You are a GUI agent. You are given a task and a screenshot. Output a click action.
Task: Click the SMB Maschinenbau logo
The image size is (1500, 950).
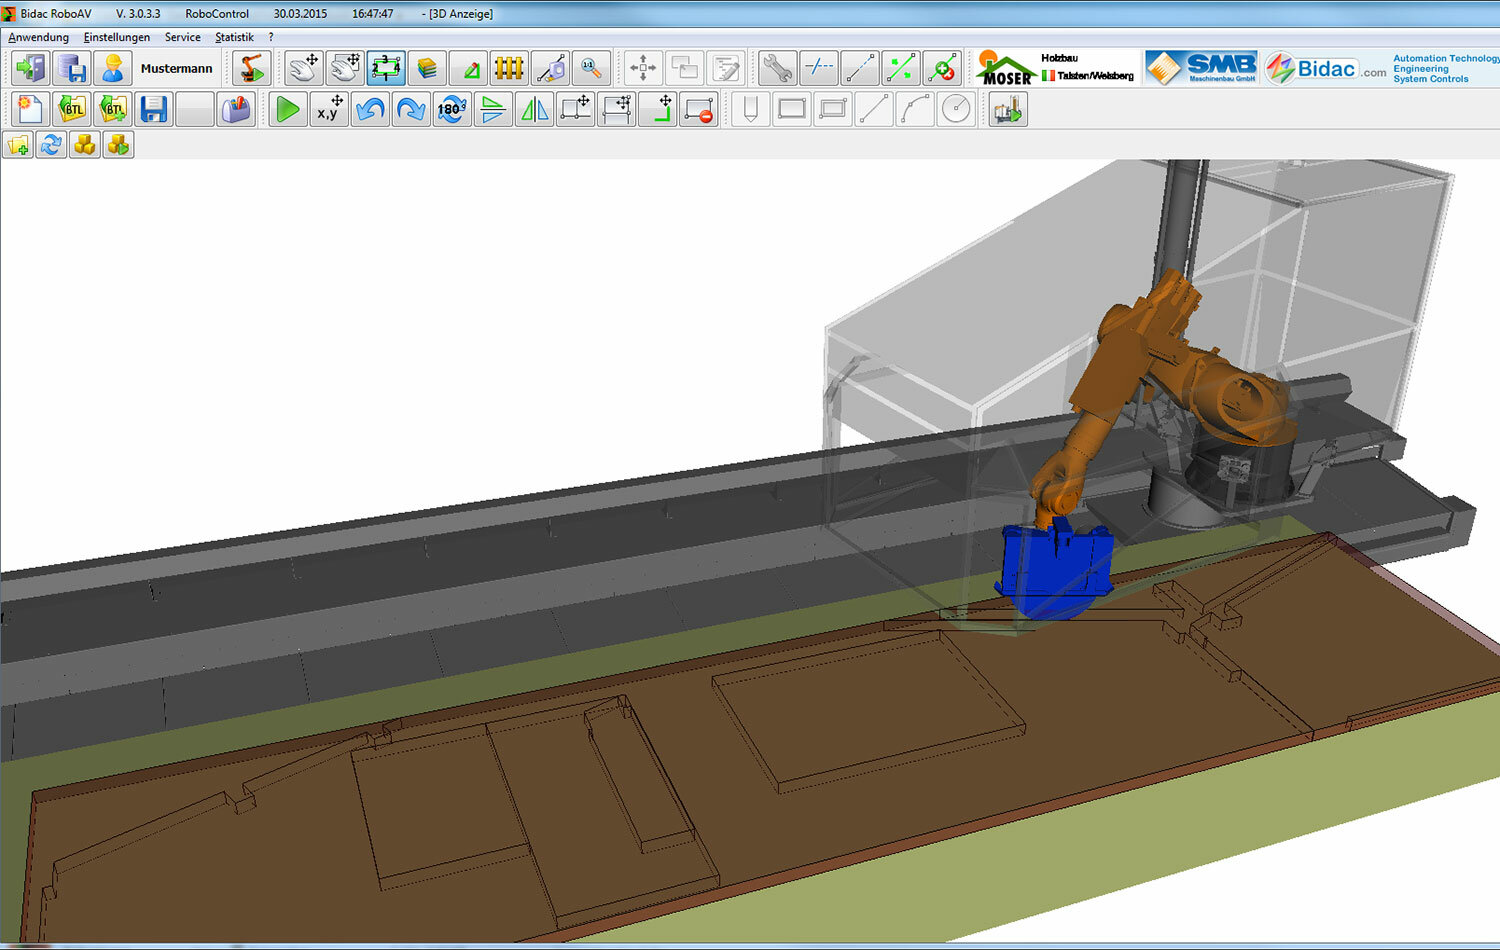coord(1201,68)
